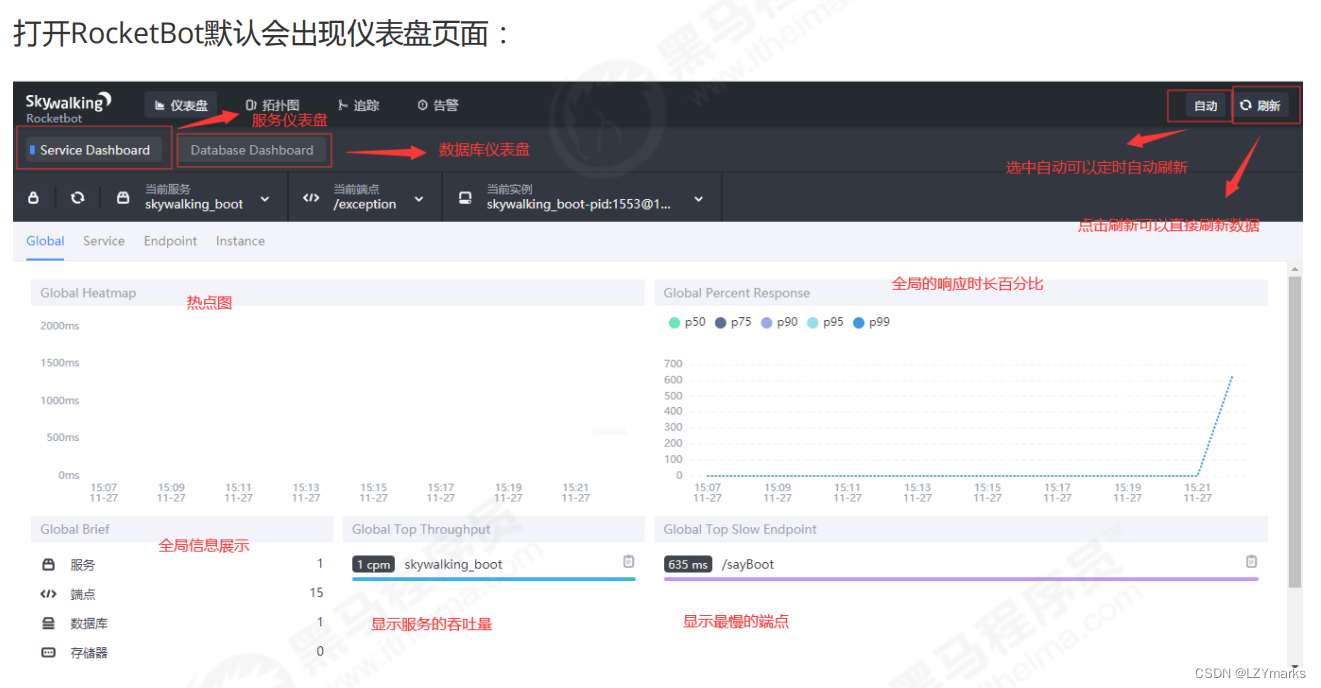Click the 1 cpm throughput badge
This screenshot has height=688, width=1321.
click(373, 565)
